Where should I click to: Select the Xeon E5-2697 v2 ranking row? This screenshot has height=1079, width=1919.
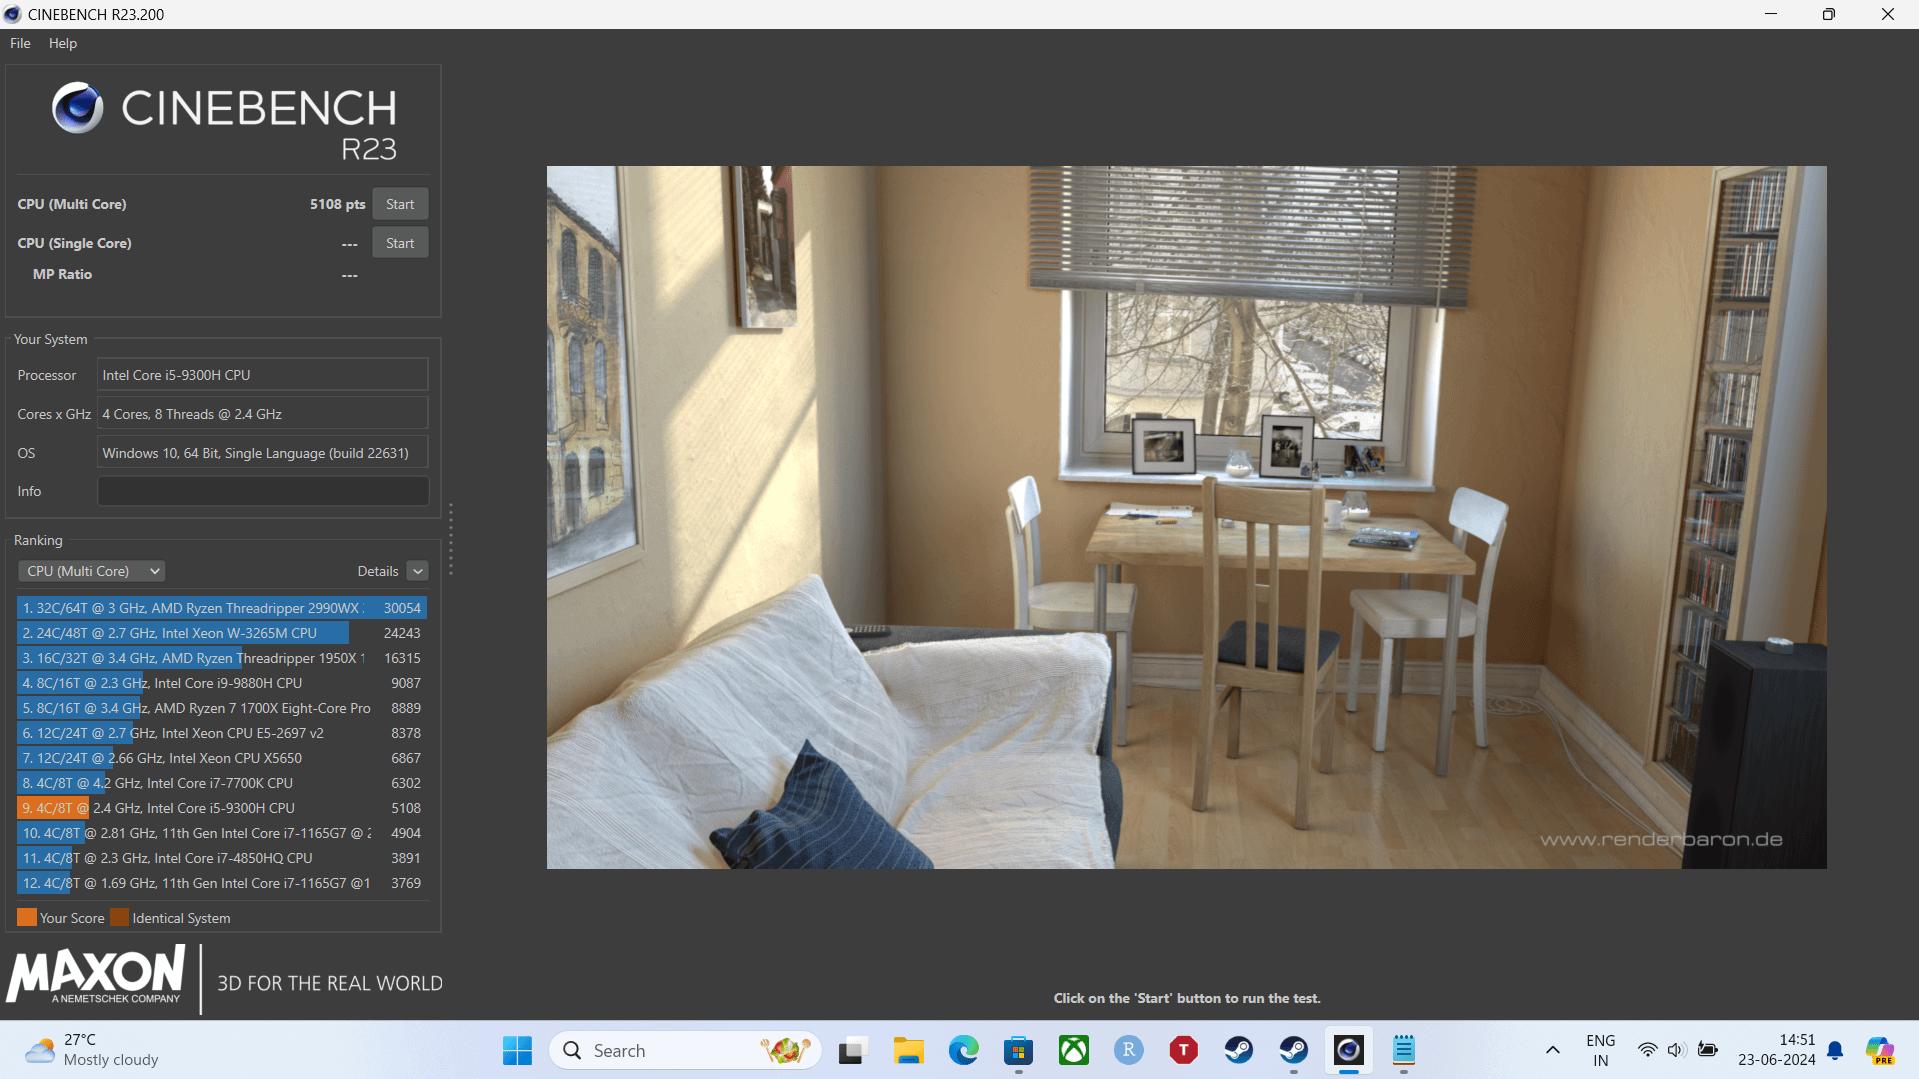(222, 733)
